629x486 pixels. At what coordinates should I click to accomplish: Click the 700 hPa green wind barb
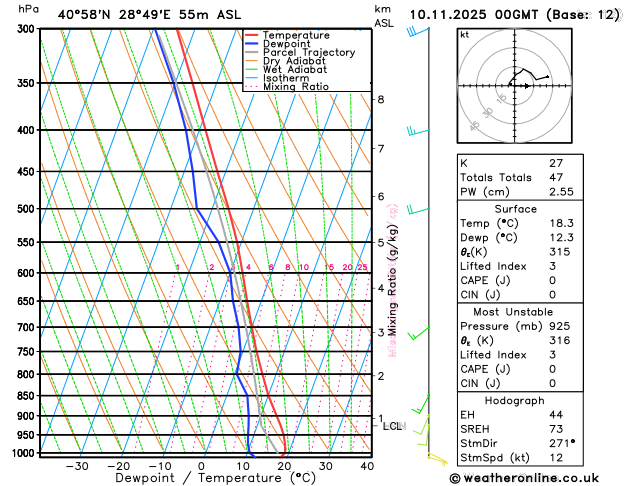pyautogui.click(x=418, y=333)
